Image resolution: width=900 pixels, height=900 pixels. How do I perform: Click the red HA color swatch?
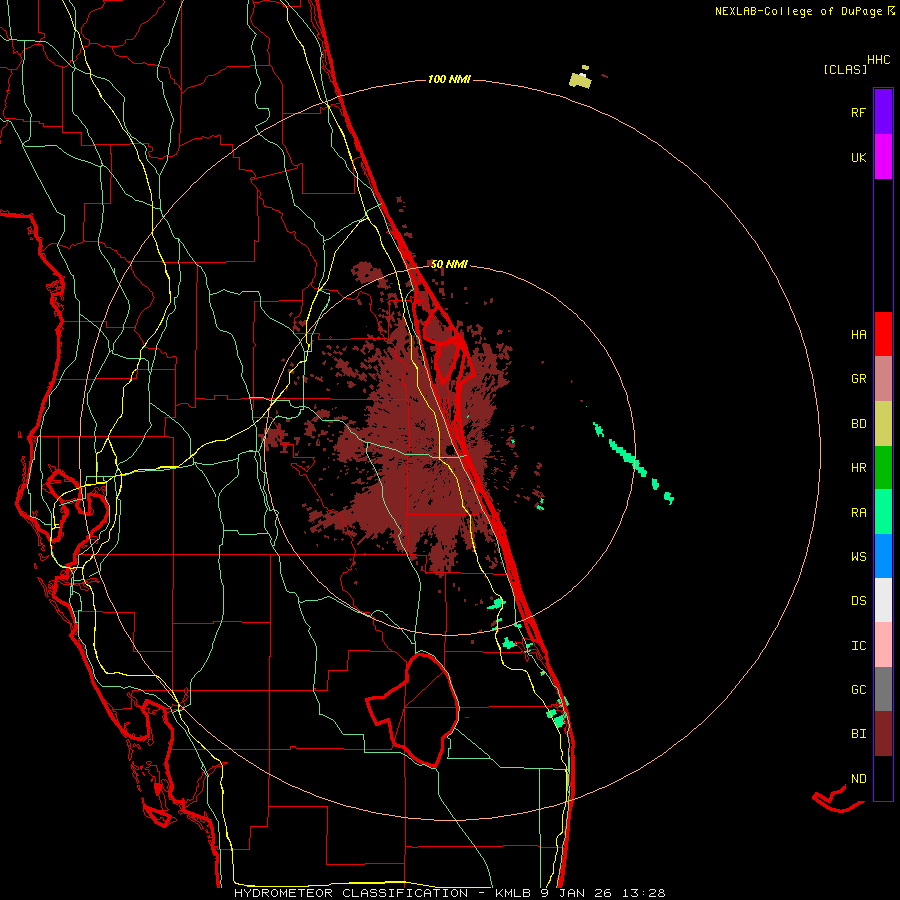883,334
